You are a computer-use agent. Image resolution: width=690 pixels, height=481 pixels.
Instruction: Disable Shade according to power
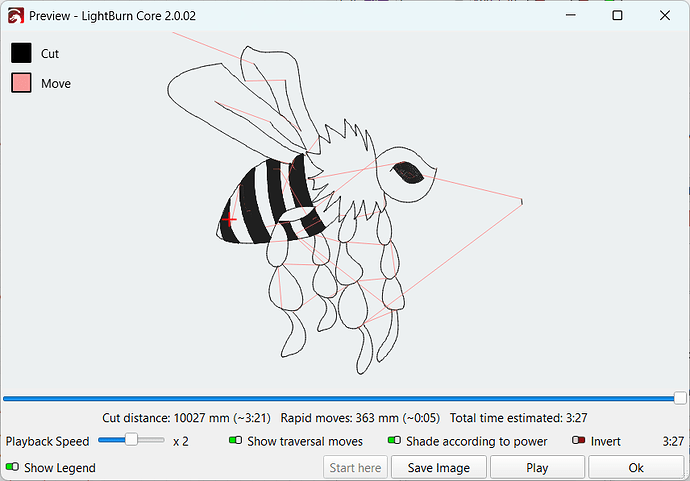point(394,441)
